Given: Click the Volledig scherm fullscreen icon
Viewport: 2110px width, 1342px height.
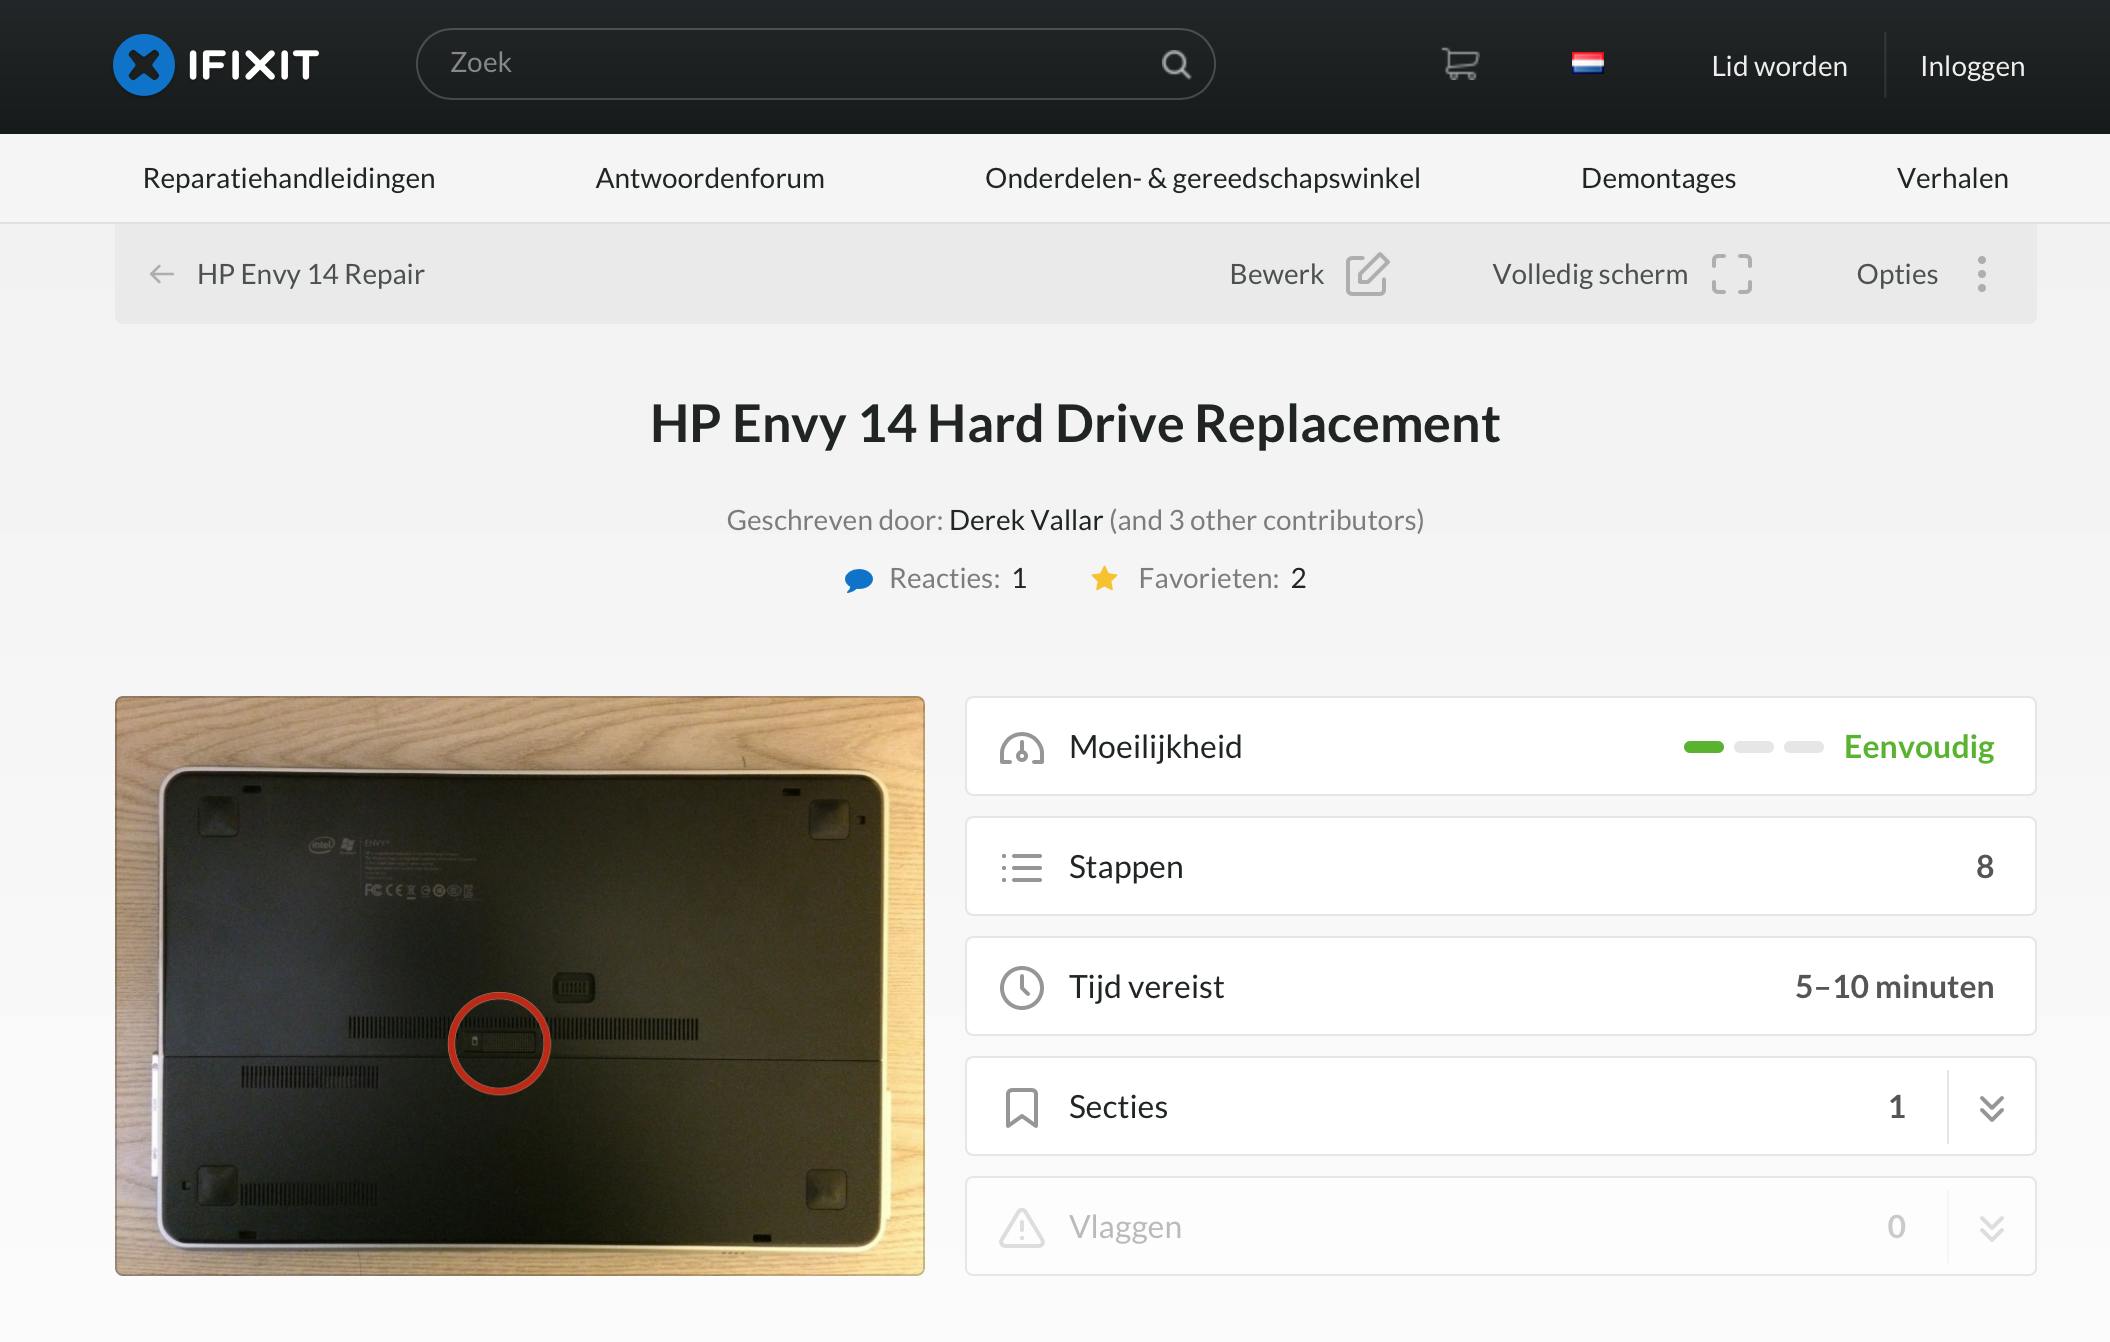Looking at the screenshot, I should tap(1731, 274).
